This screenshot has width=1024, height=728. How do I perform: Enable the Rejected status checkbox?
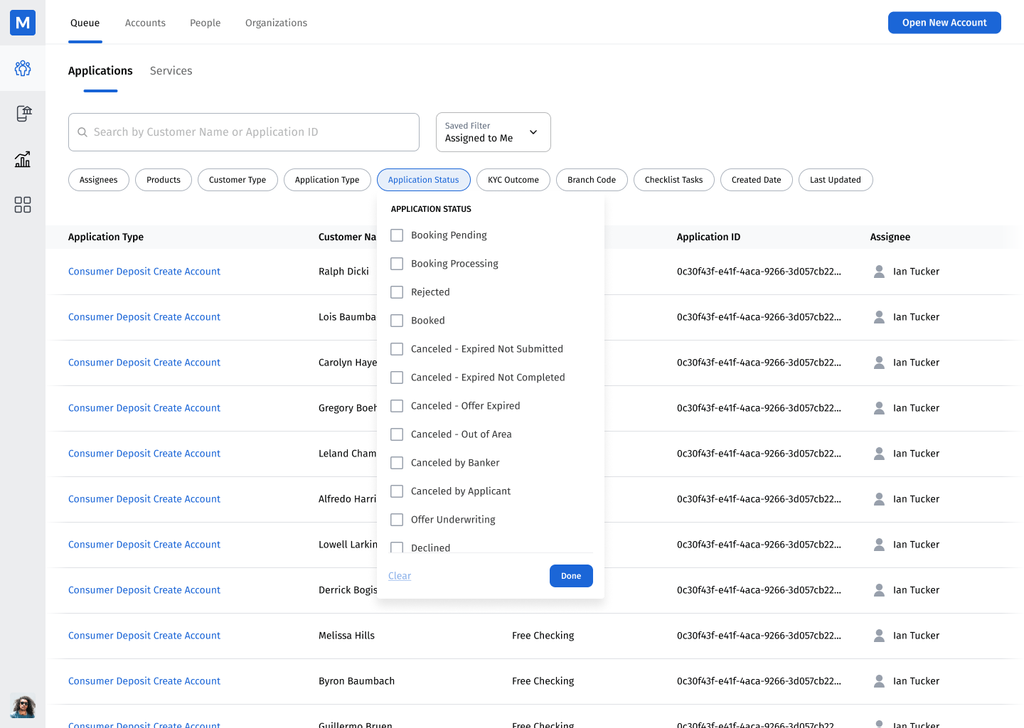(x=397, y=292)
